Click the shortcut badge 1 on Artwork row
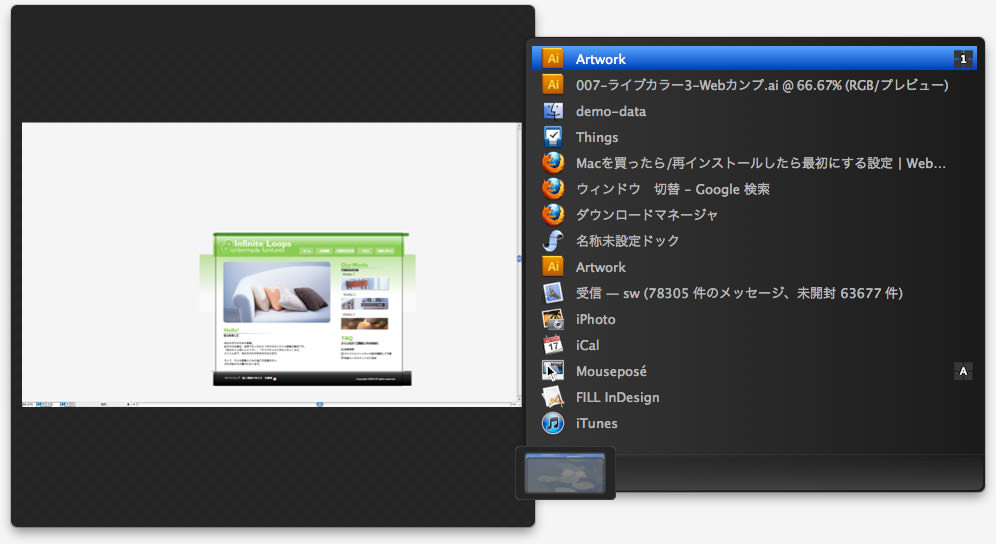Viewport: 996px width, 544px height. coord(963,58)
